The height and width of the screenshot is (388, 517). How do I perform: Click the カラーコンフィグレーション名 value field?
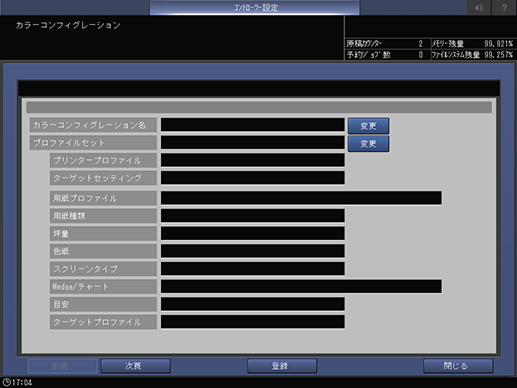[253, 125]
